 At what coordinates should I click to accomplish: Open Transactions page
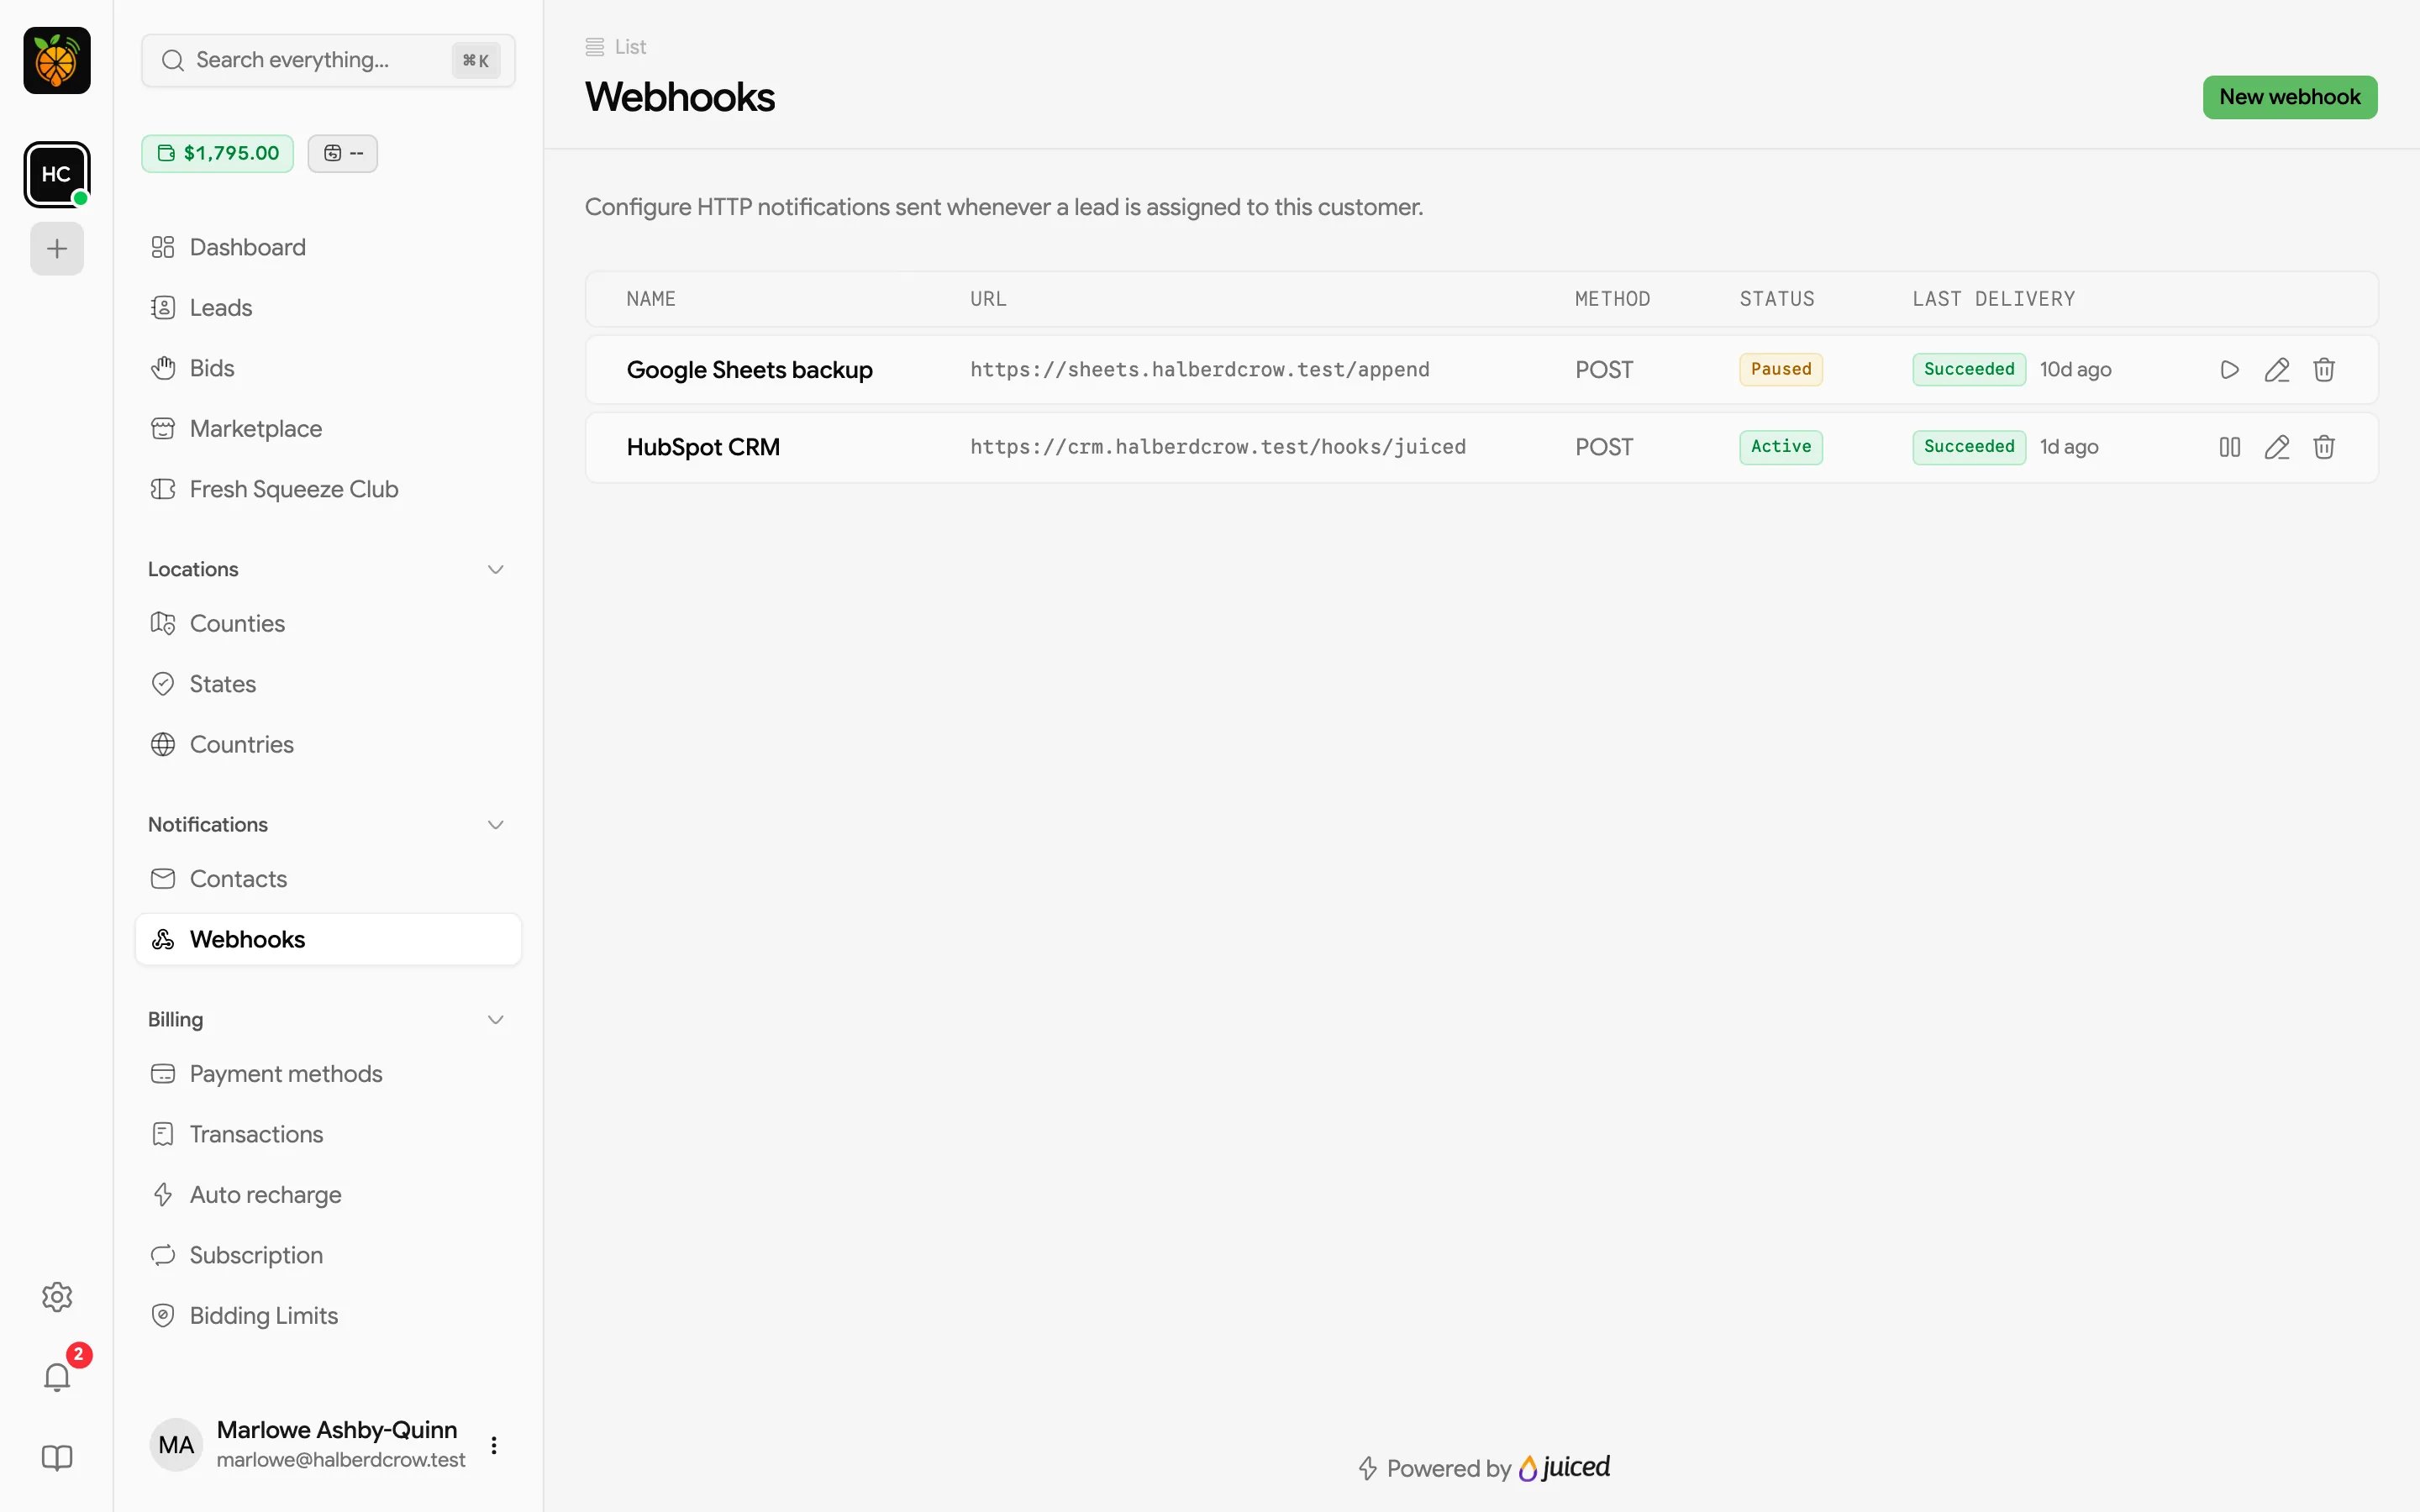[328, 1134]
